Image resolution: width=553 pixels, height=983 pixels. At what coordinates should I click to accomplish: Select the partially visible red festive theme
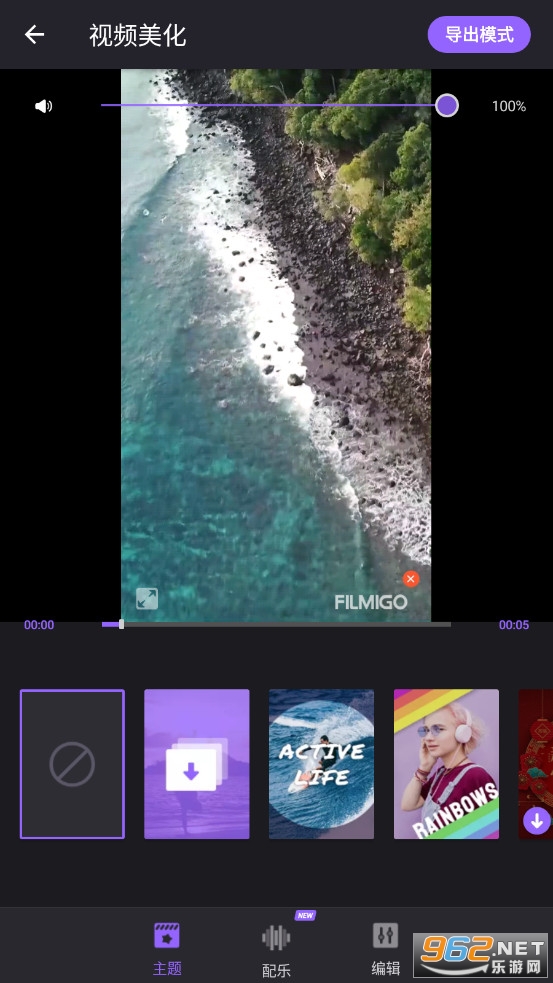(x=535, y=764)
